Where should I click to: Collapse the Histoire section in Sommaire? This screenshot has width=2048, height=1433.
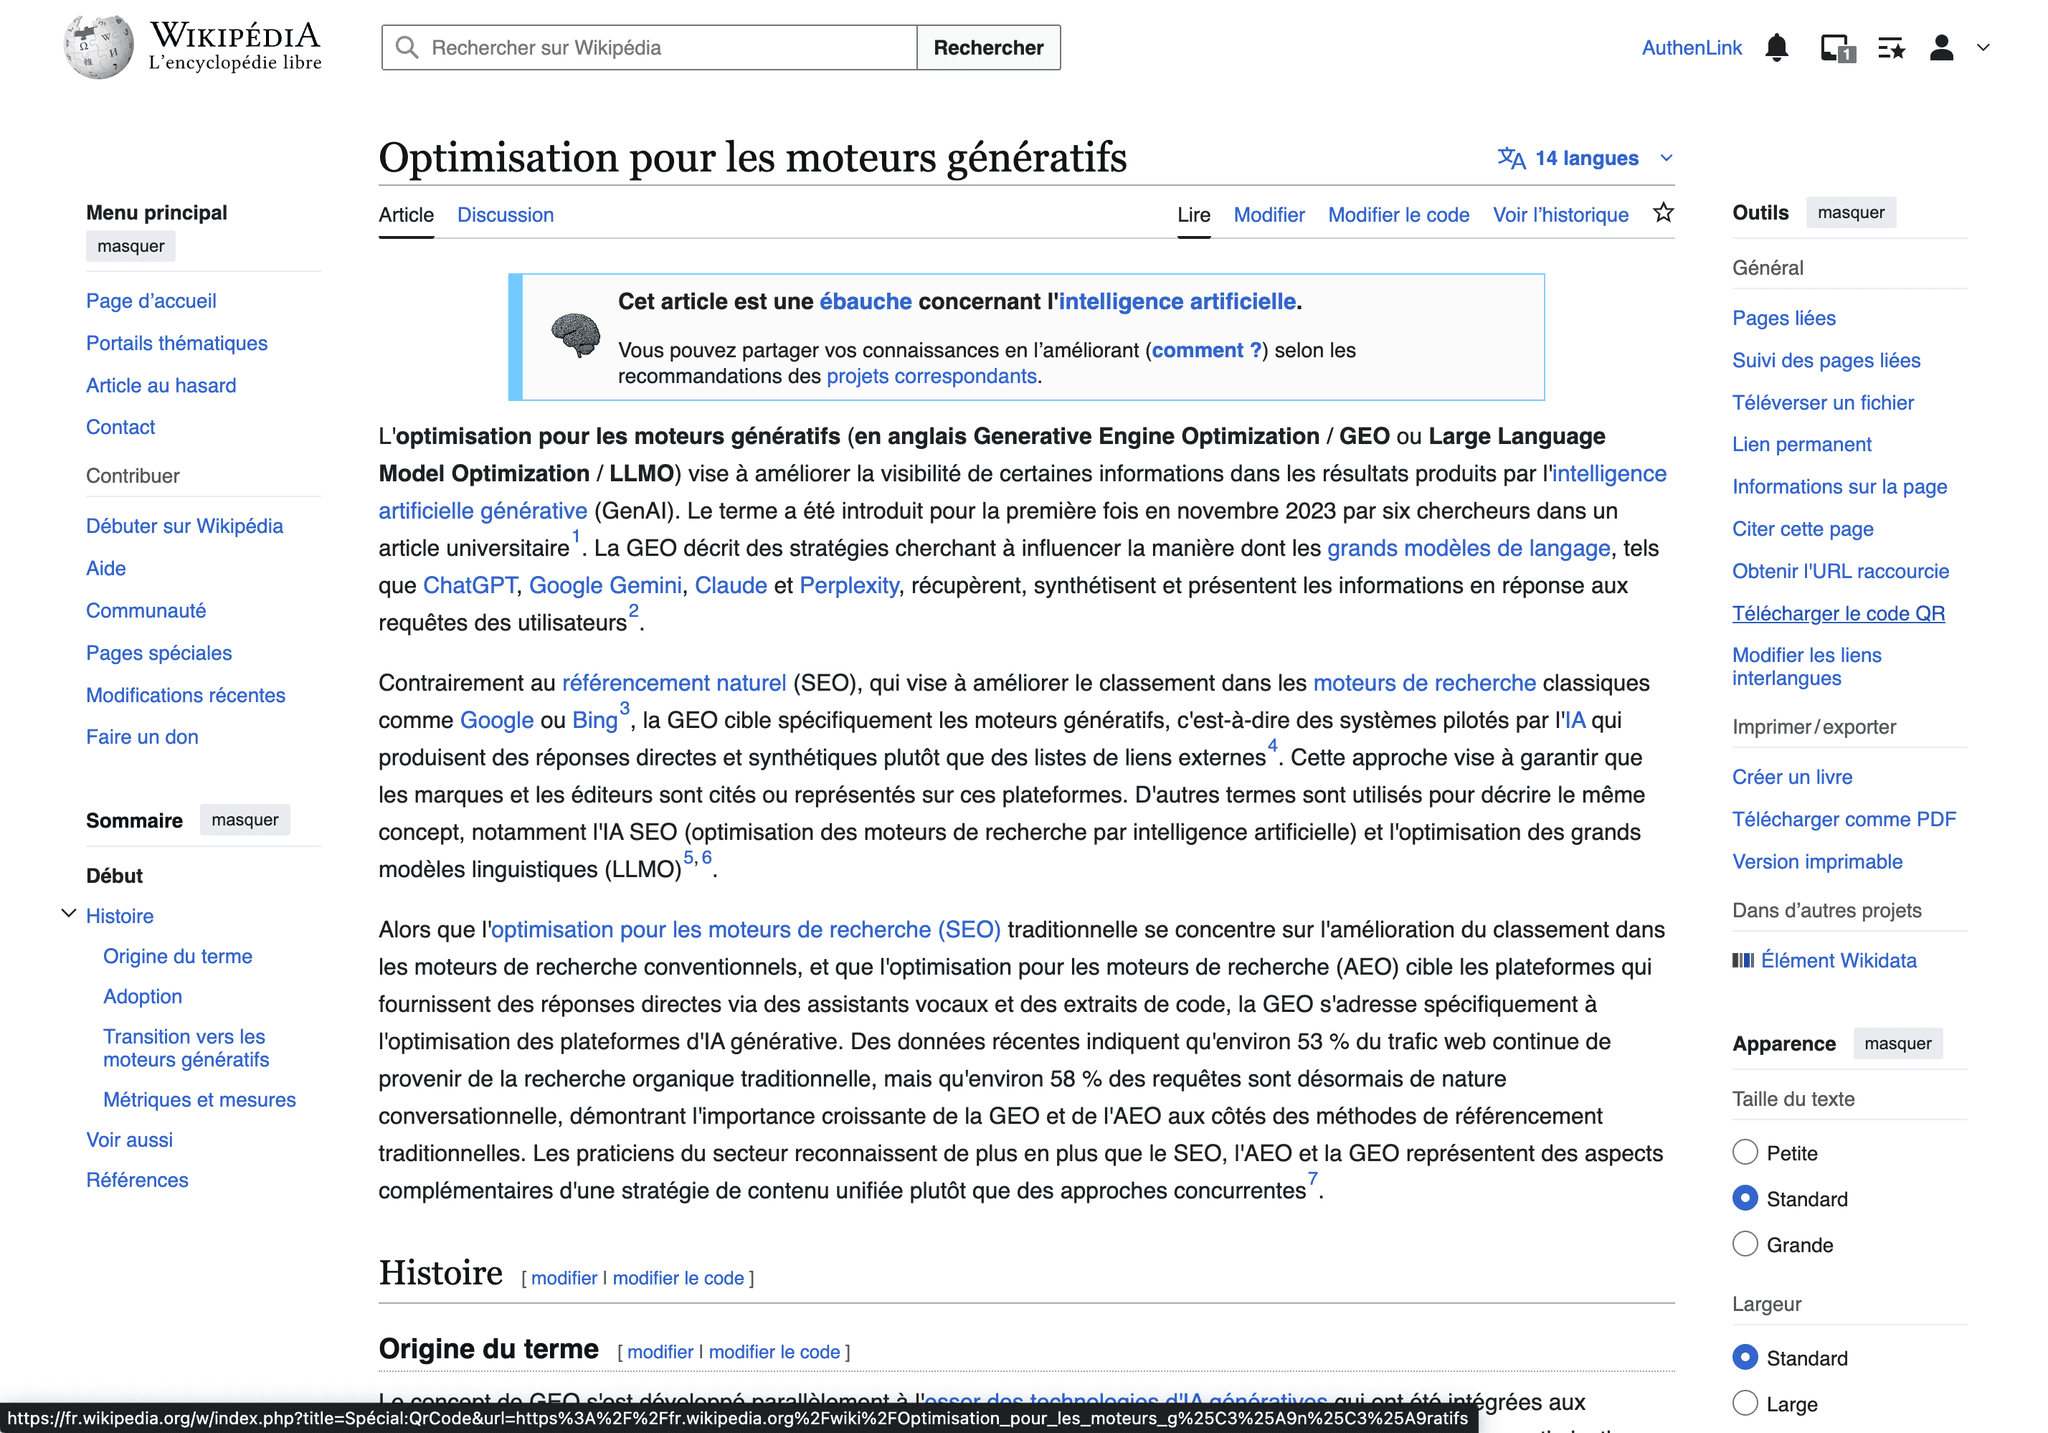(69, 914)
